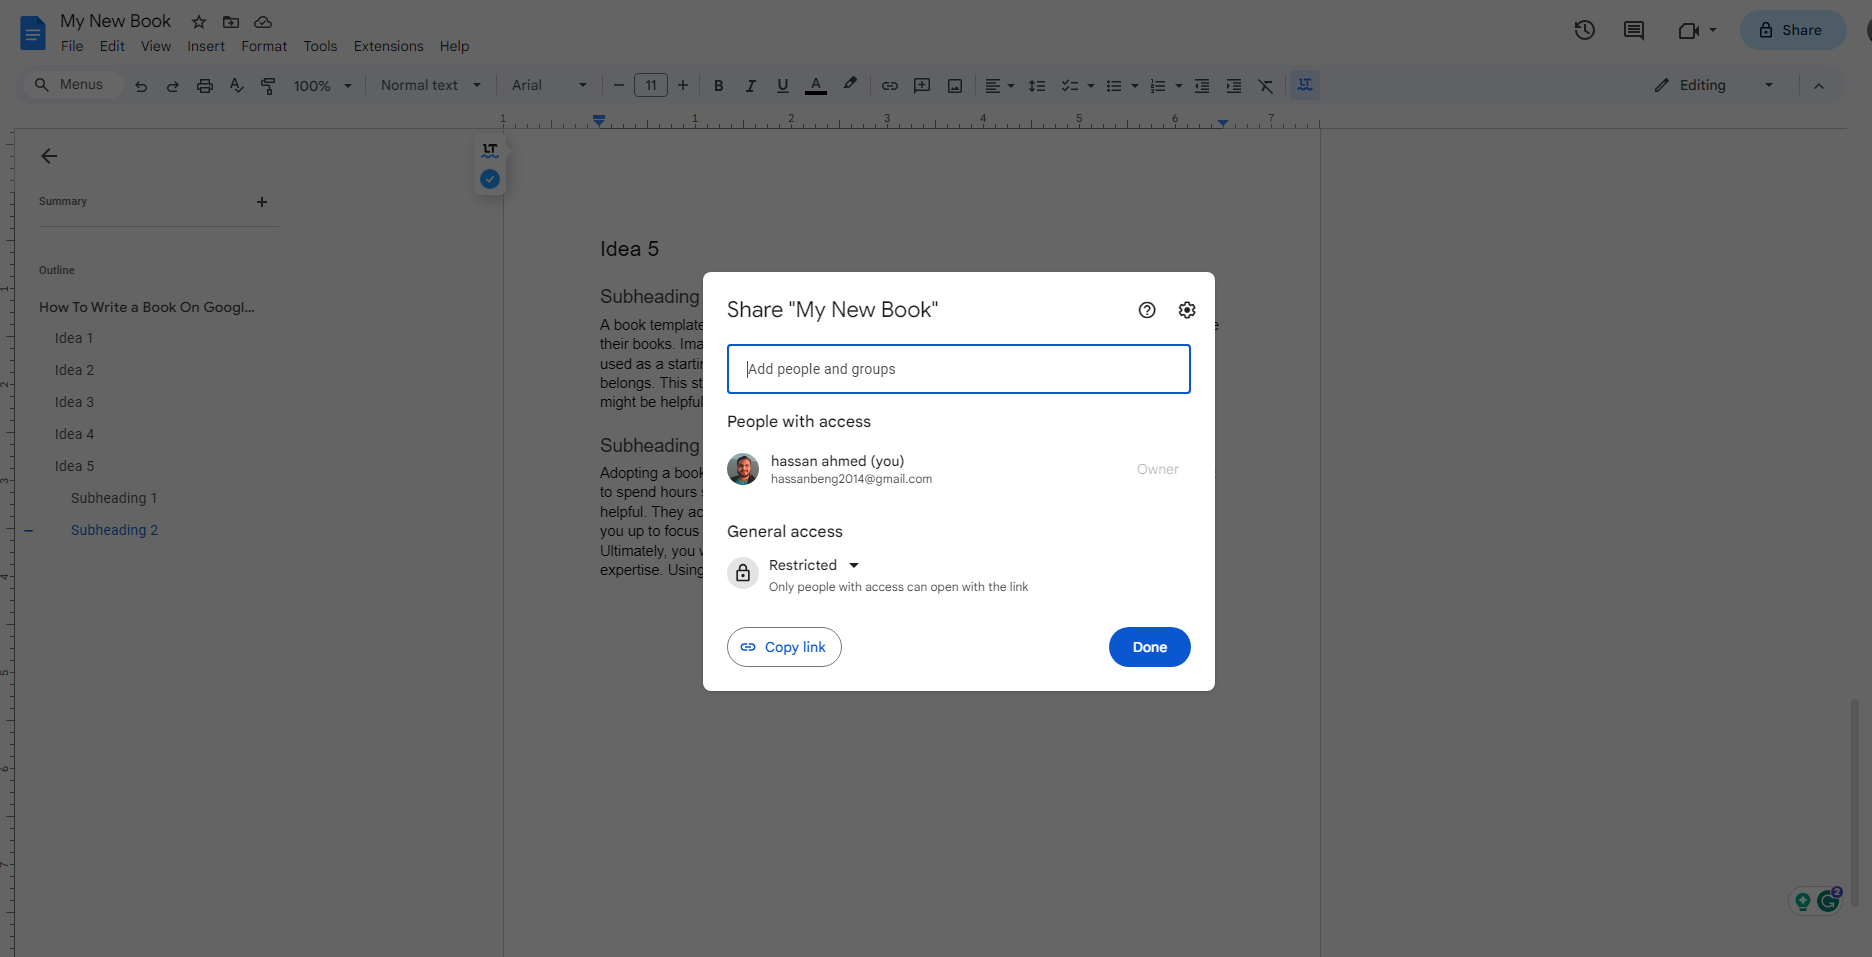Click the Copy link button
Screen dimensions: 1872x957
(x=784, y=647)
